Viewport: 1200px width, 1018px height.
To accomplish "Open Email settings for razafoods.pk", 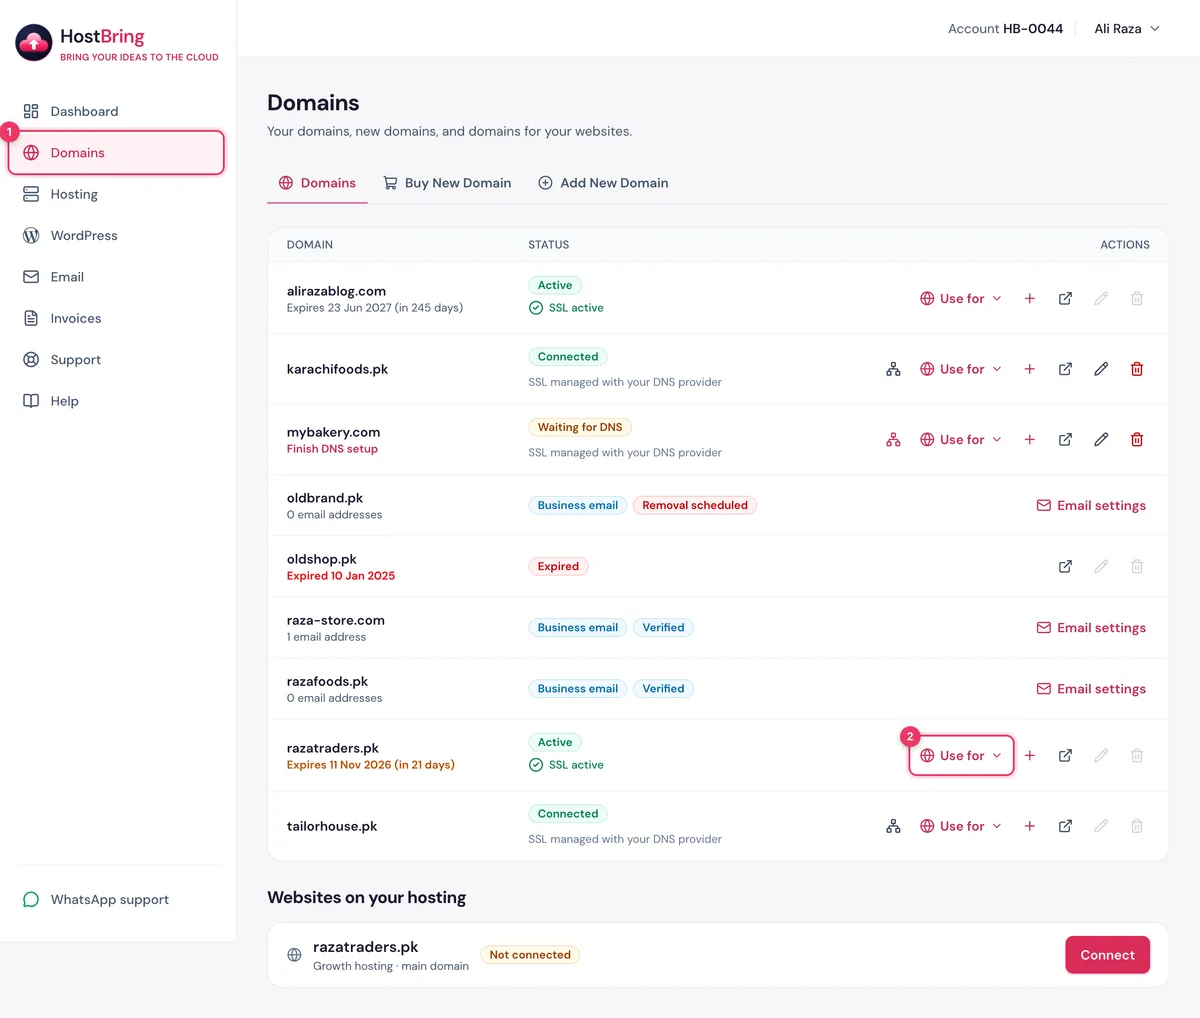I will click(x=1091, y=689).
